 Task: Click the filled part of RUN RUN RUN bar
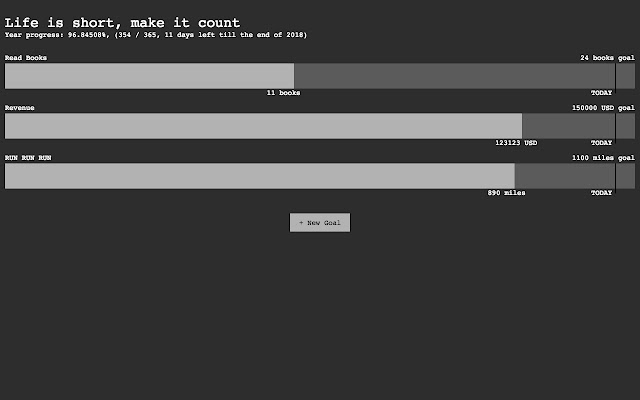point(260,176)
